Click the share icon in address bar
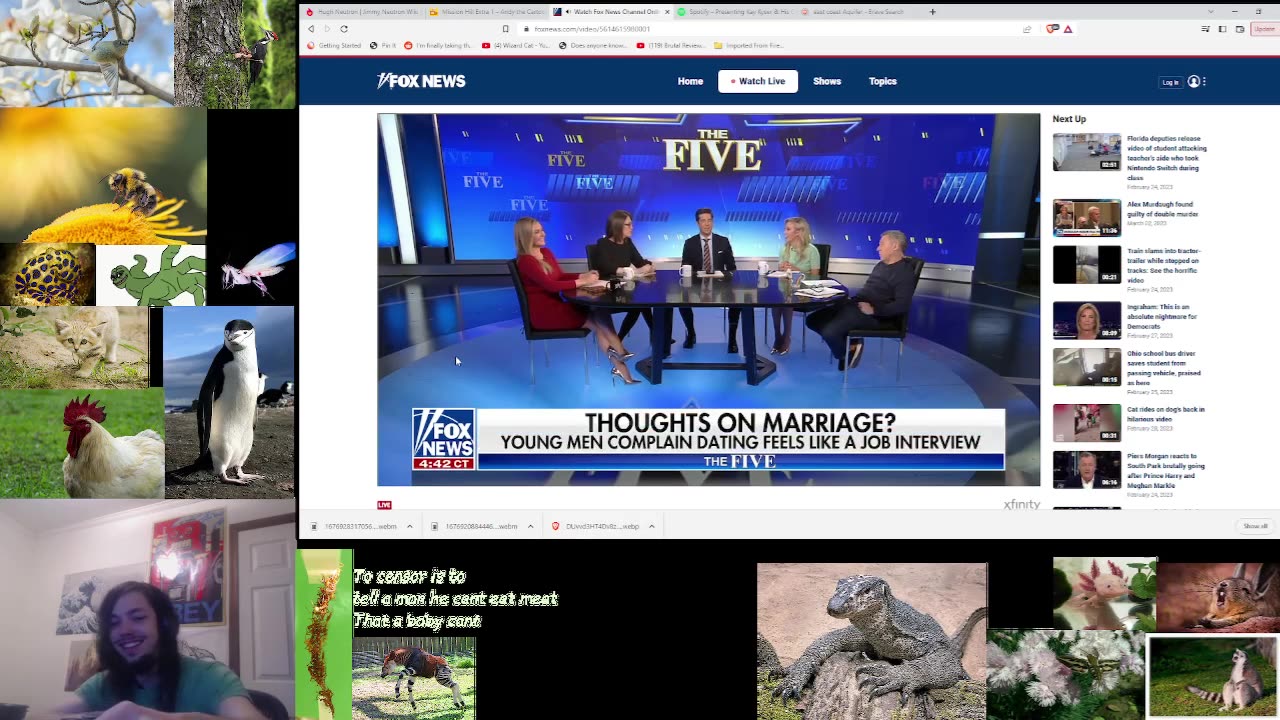The height and width of the screenshot is (720, 1280). pos(1027,29)
